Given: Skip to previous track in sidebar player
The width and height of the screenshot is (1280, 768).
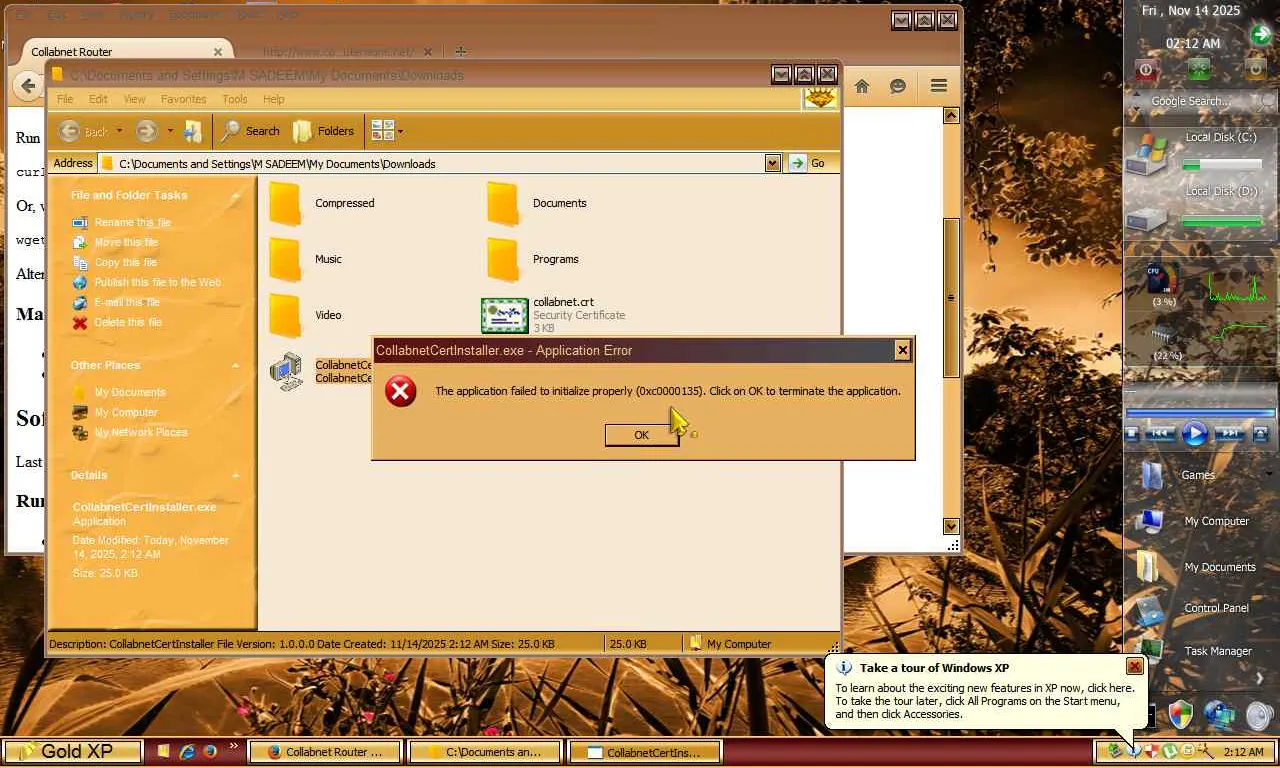Looking at the screenshot, I should pyautogui.click(x=1160, y=433).
